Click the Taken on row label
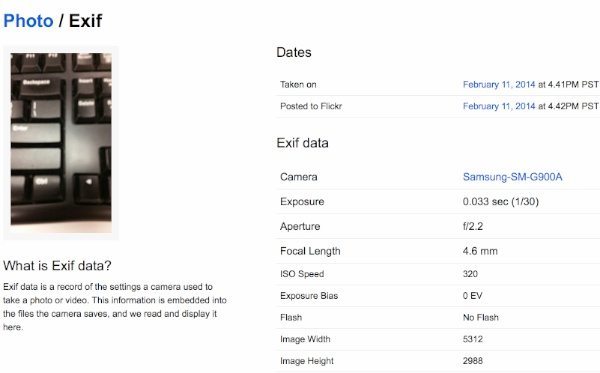 298,85
